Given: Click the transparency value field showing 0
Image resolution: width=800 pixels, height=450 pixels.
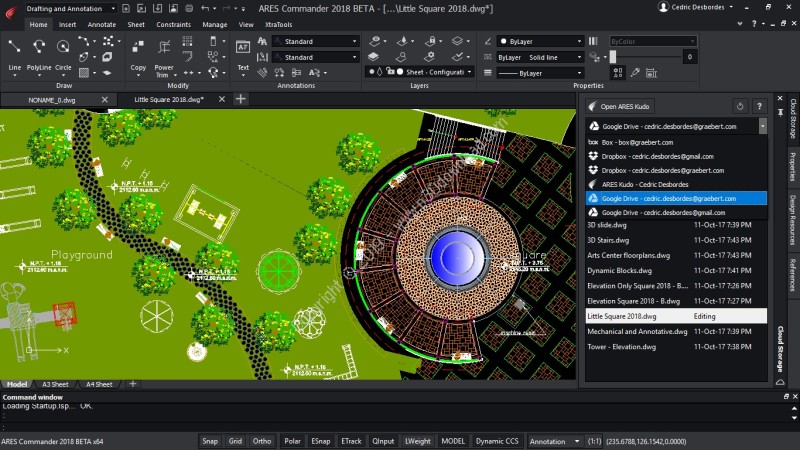Looking at the screenshot, I should [x=689, y=57].
